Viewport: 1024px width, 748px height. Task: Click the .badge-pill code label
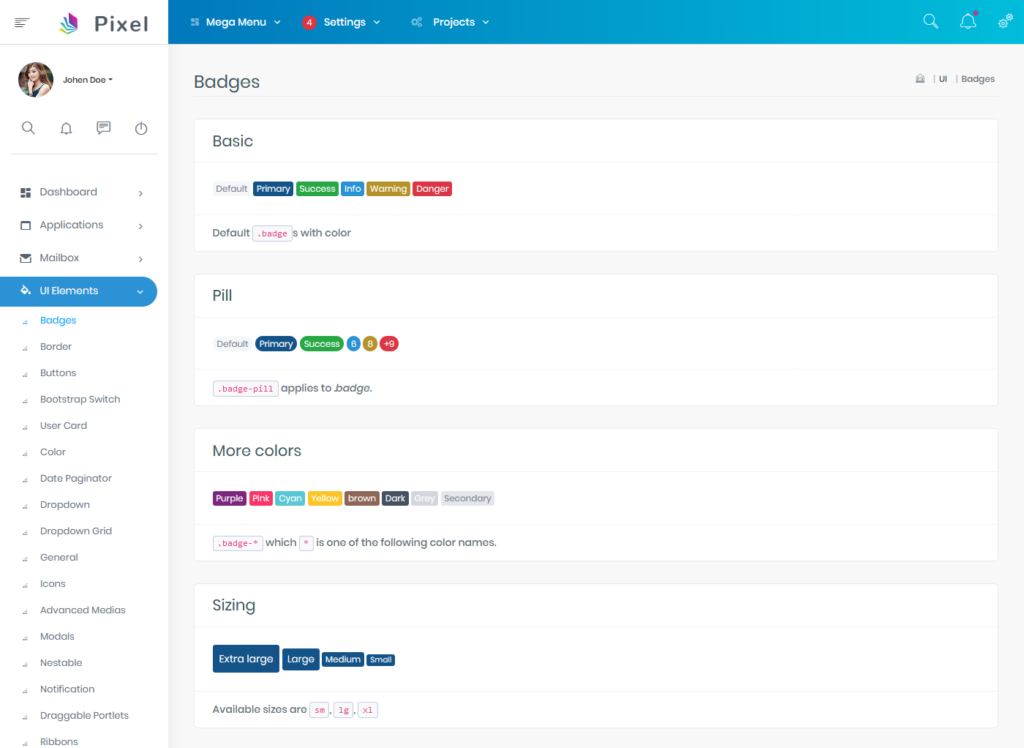(245, 389)
